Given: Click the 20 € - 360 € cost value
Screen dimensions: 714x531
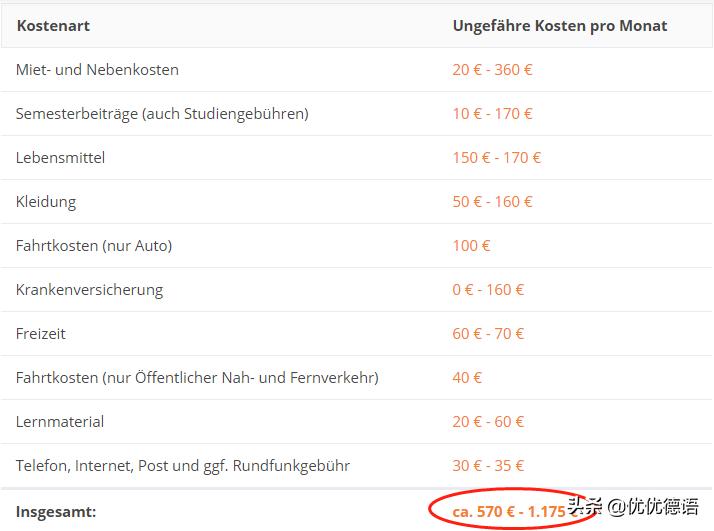Looking at the screenshot, I should (x=492, y=70).
